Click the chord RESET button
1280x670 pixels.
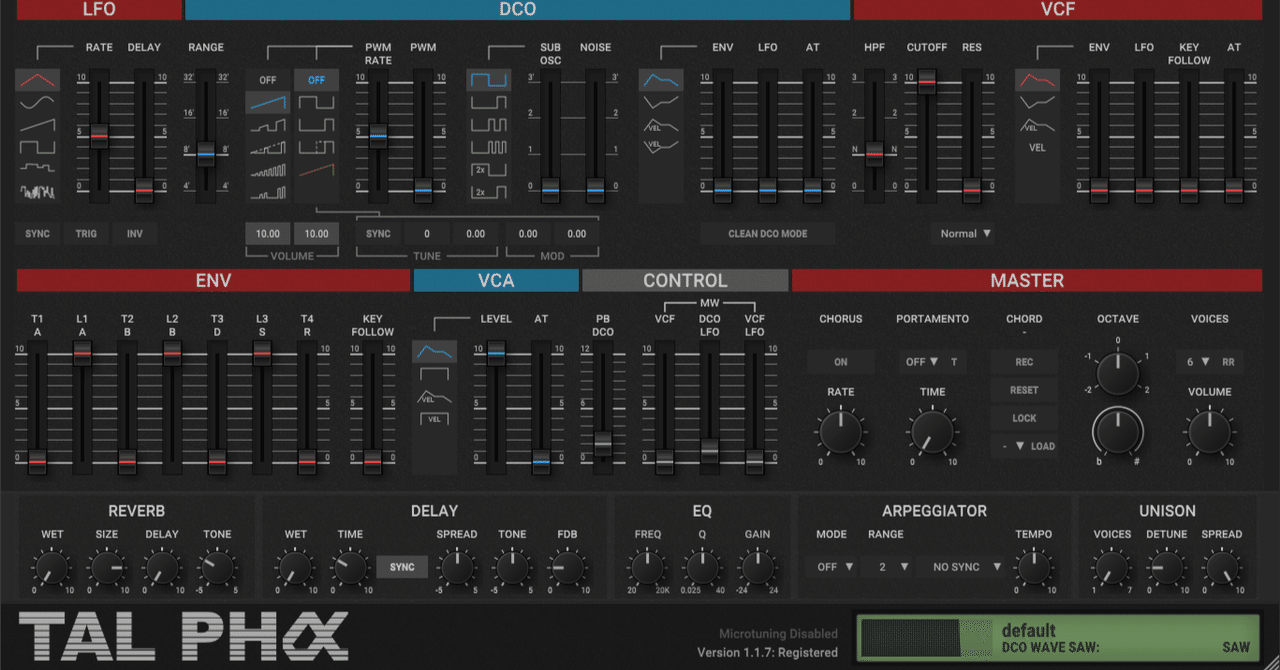(1024, 390)
